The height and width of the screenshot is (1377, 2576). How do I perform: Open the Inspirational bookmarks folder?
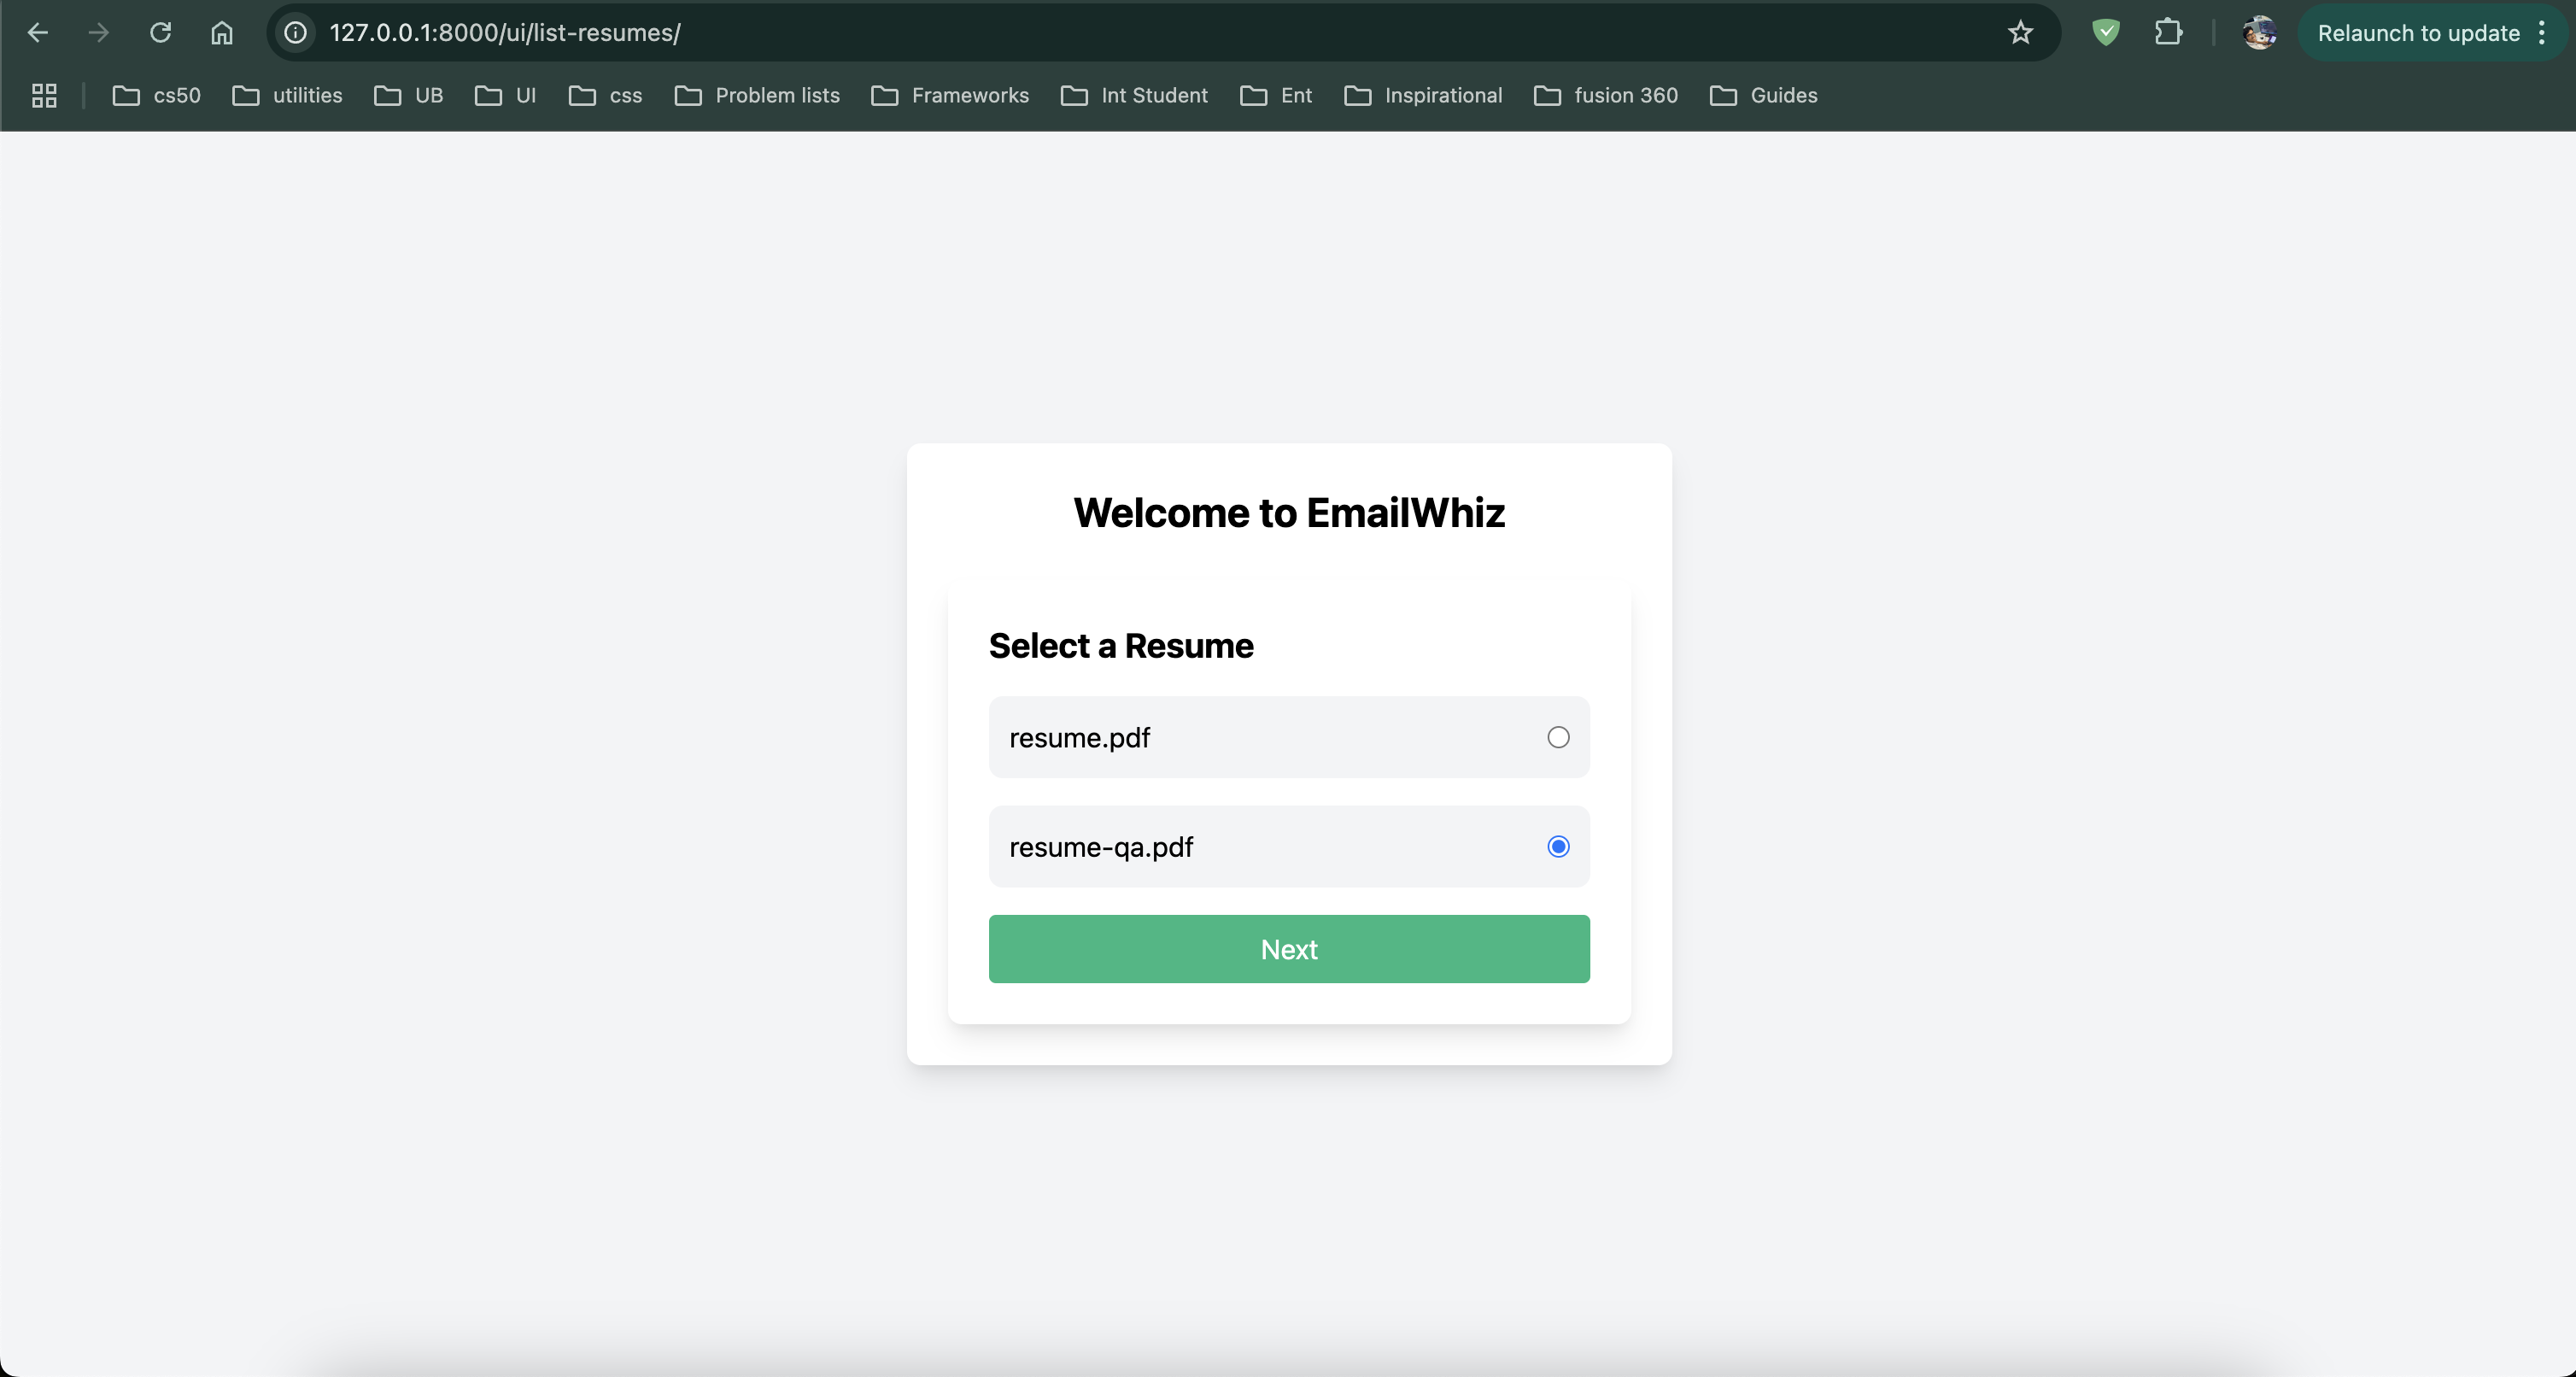pyautogui.click(x=1423, y=96)
